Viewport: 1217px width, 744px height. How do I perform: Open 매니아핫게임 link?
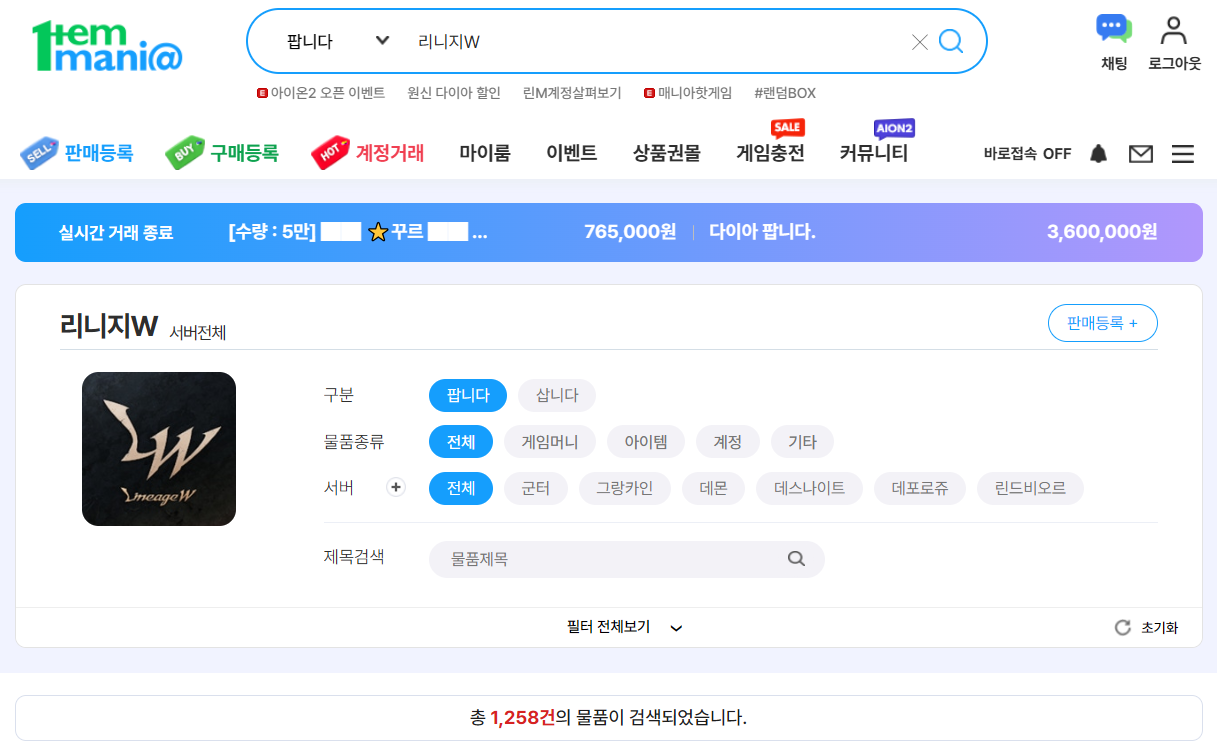(x=688, y=93)
